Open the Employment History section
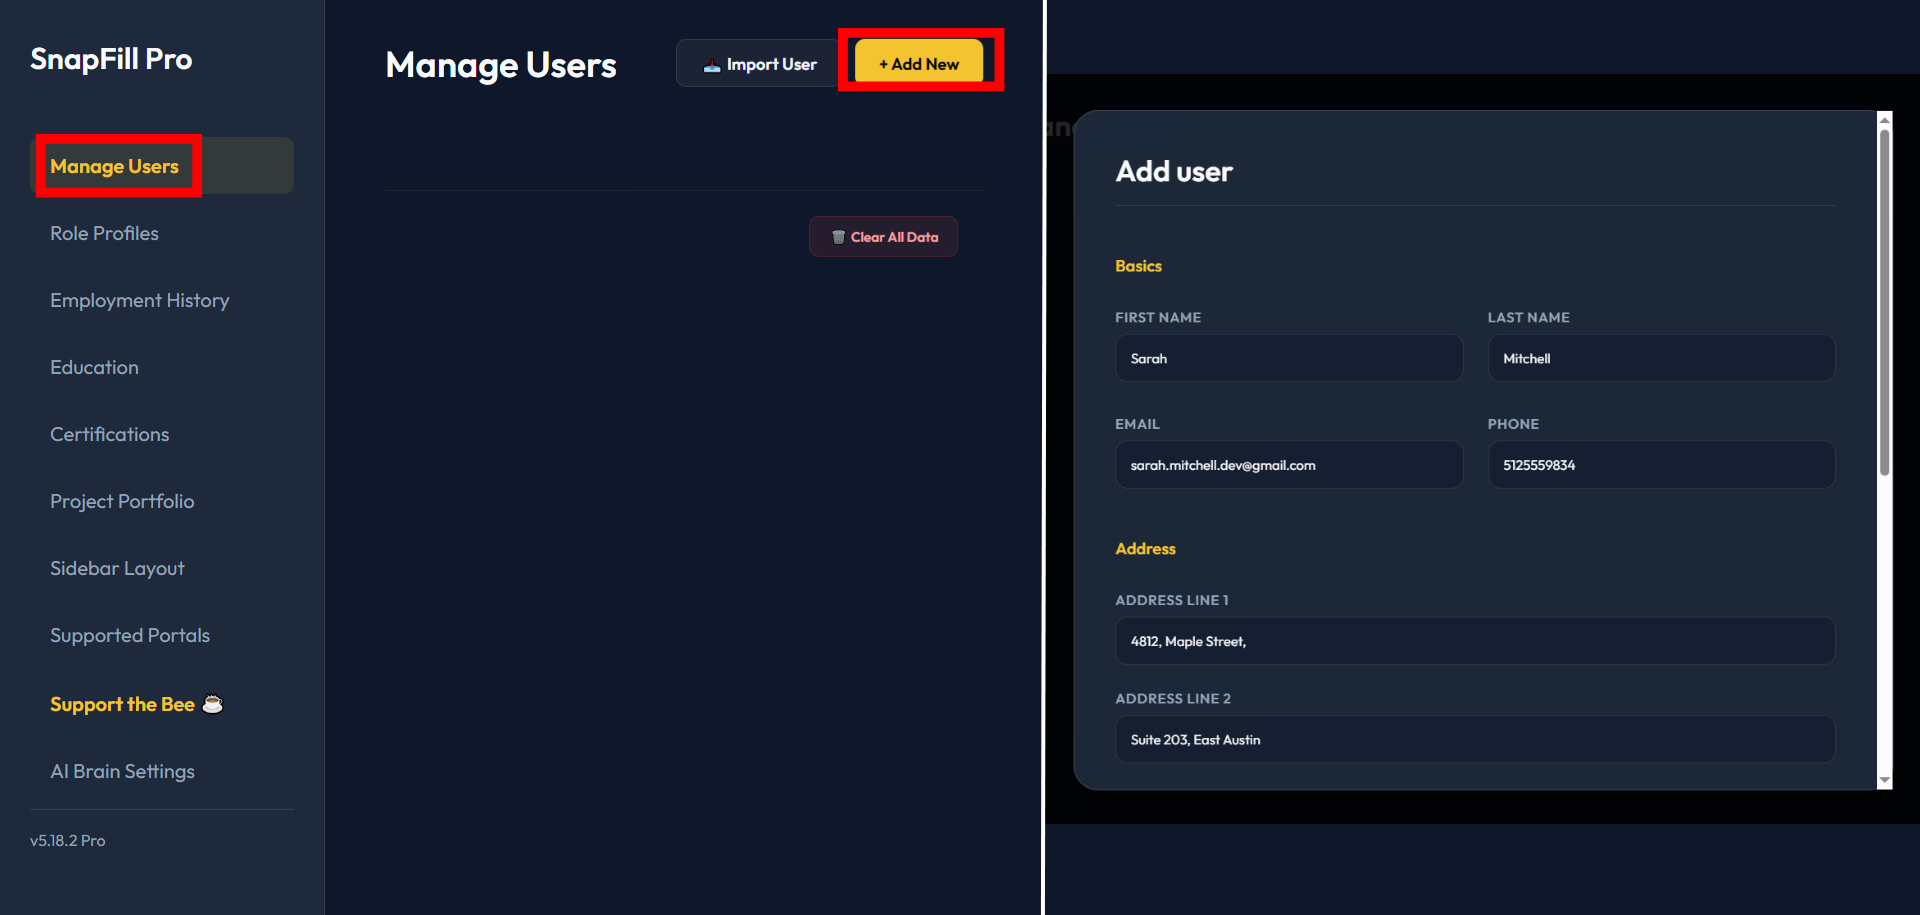The image size is (1920, 915). (x=140, y=299)
